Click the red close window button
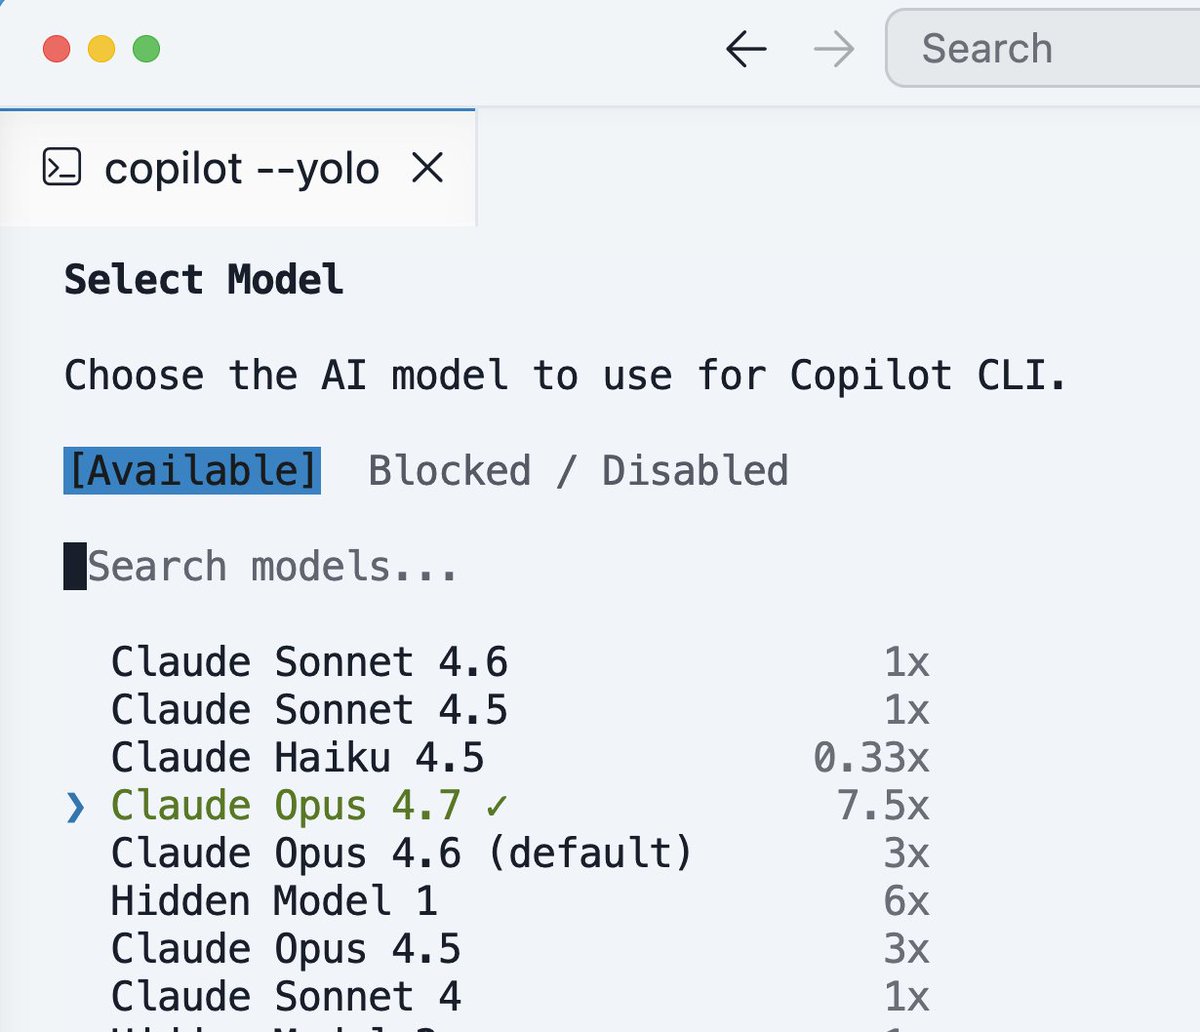 (x=56, y=48)
